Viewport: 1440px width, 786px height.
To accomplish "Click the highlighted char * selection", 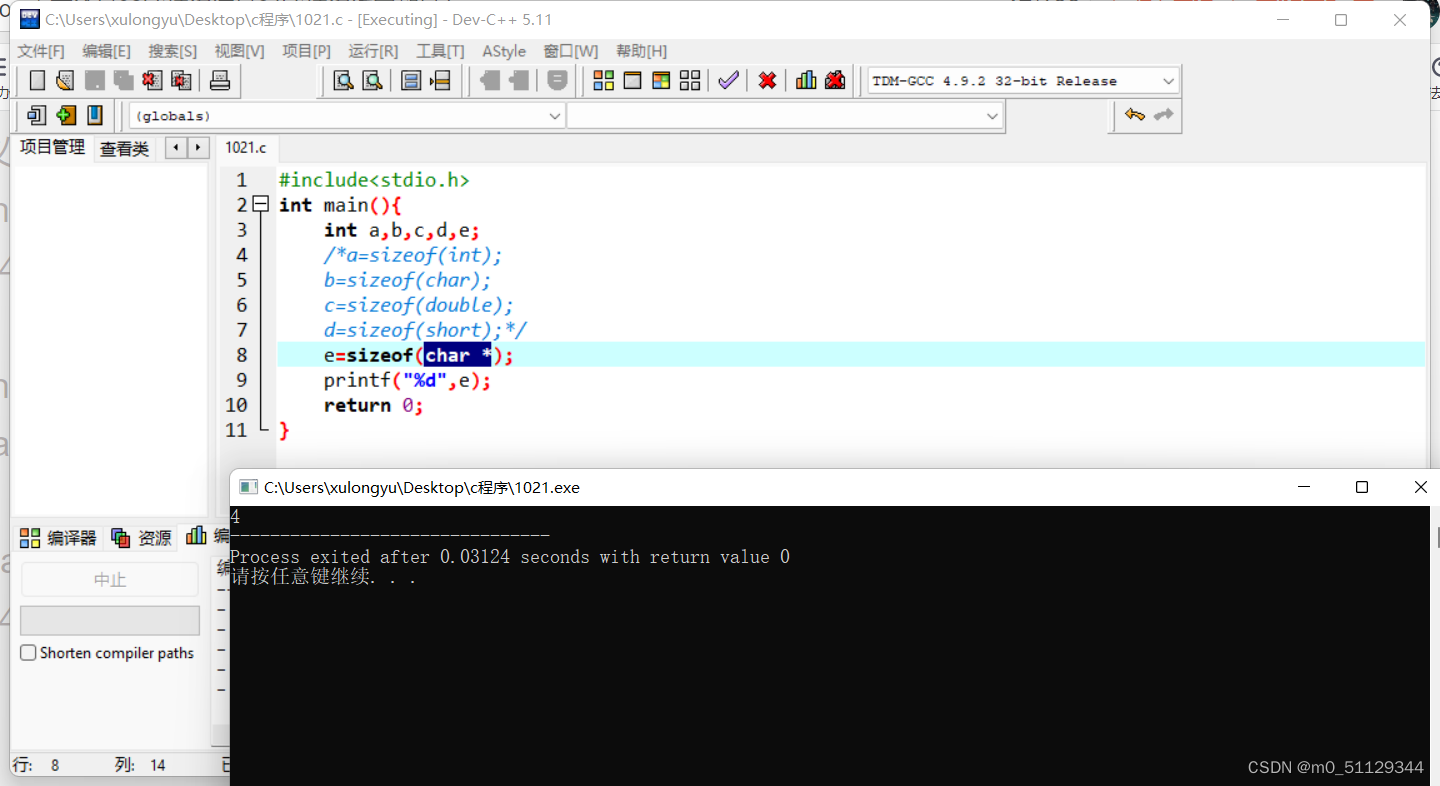I will tap(458, 355).
